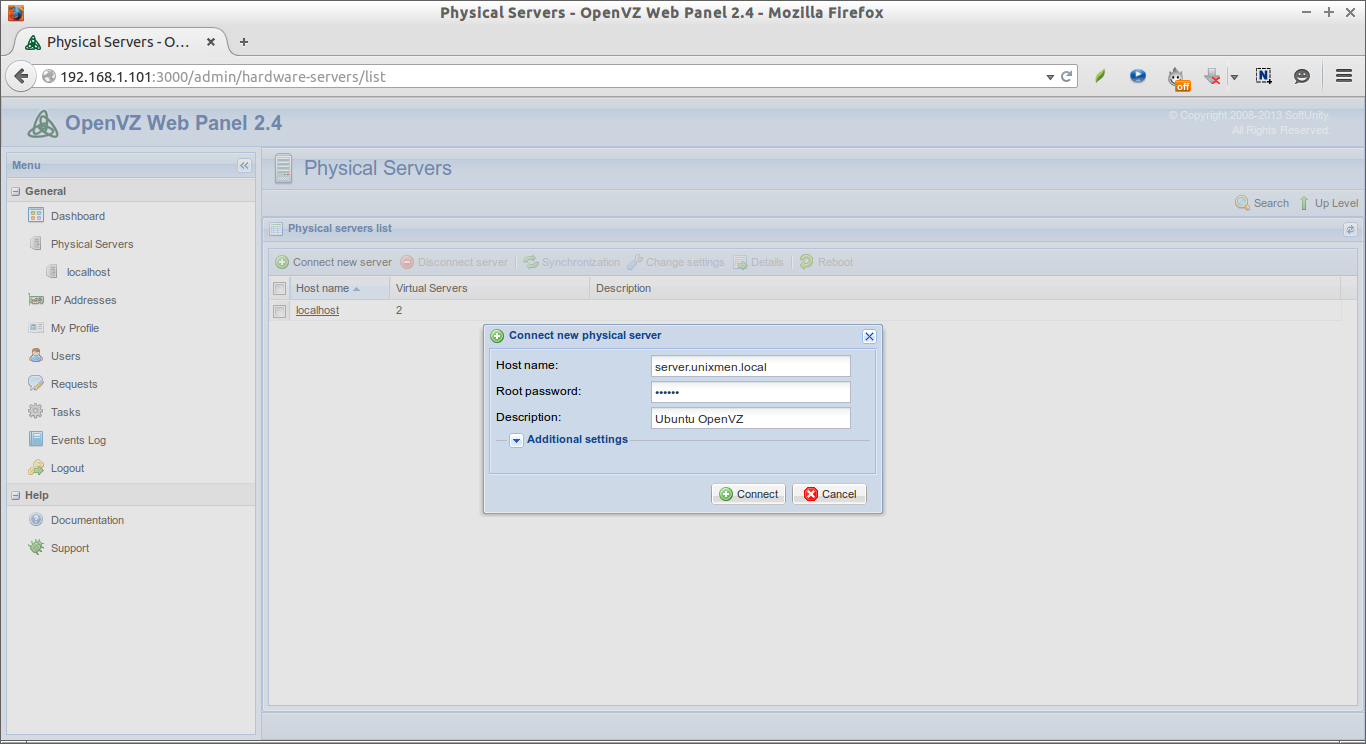
Task: Click the Support bug icon
Action: coord(36,548)
